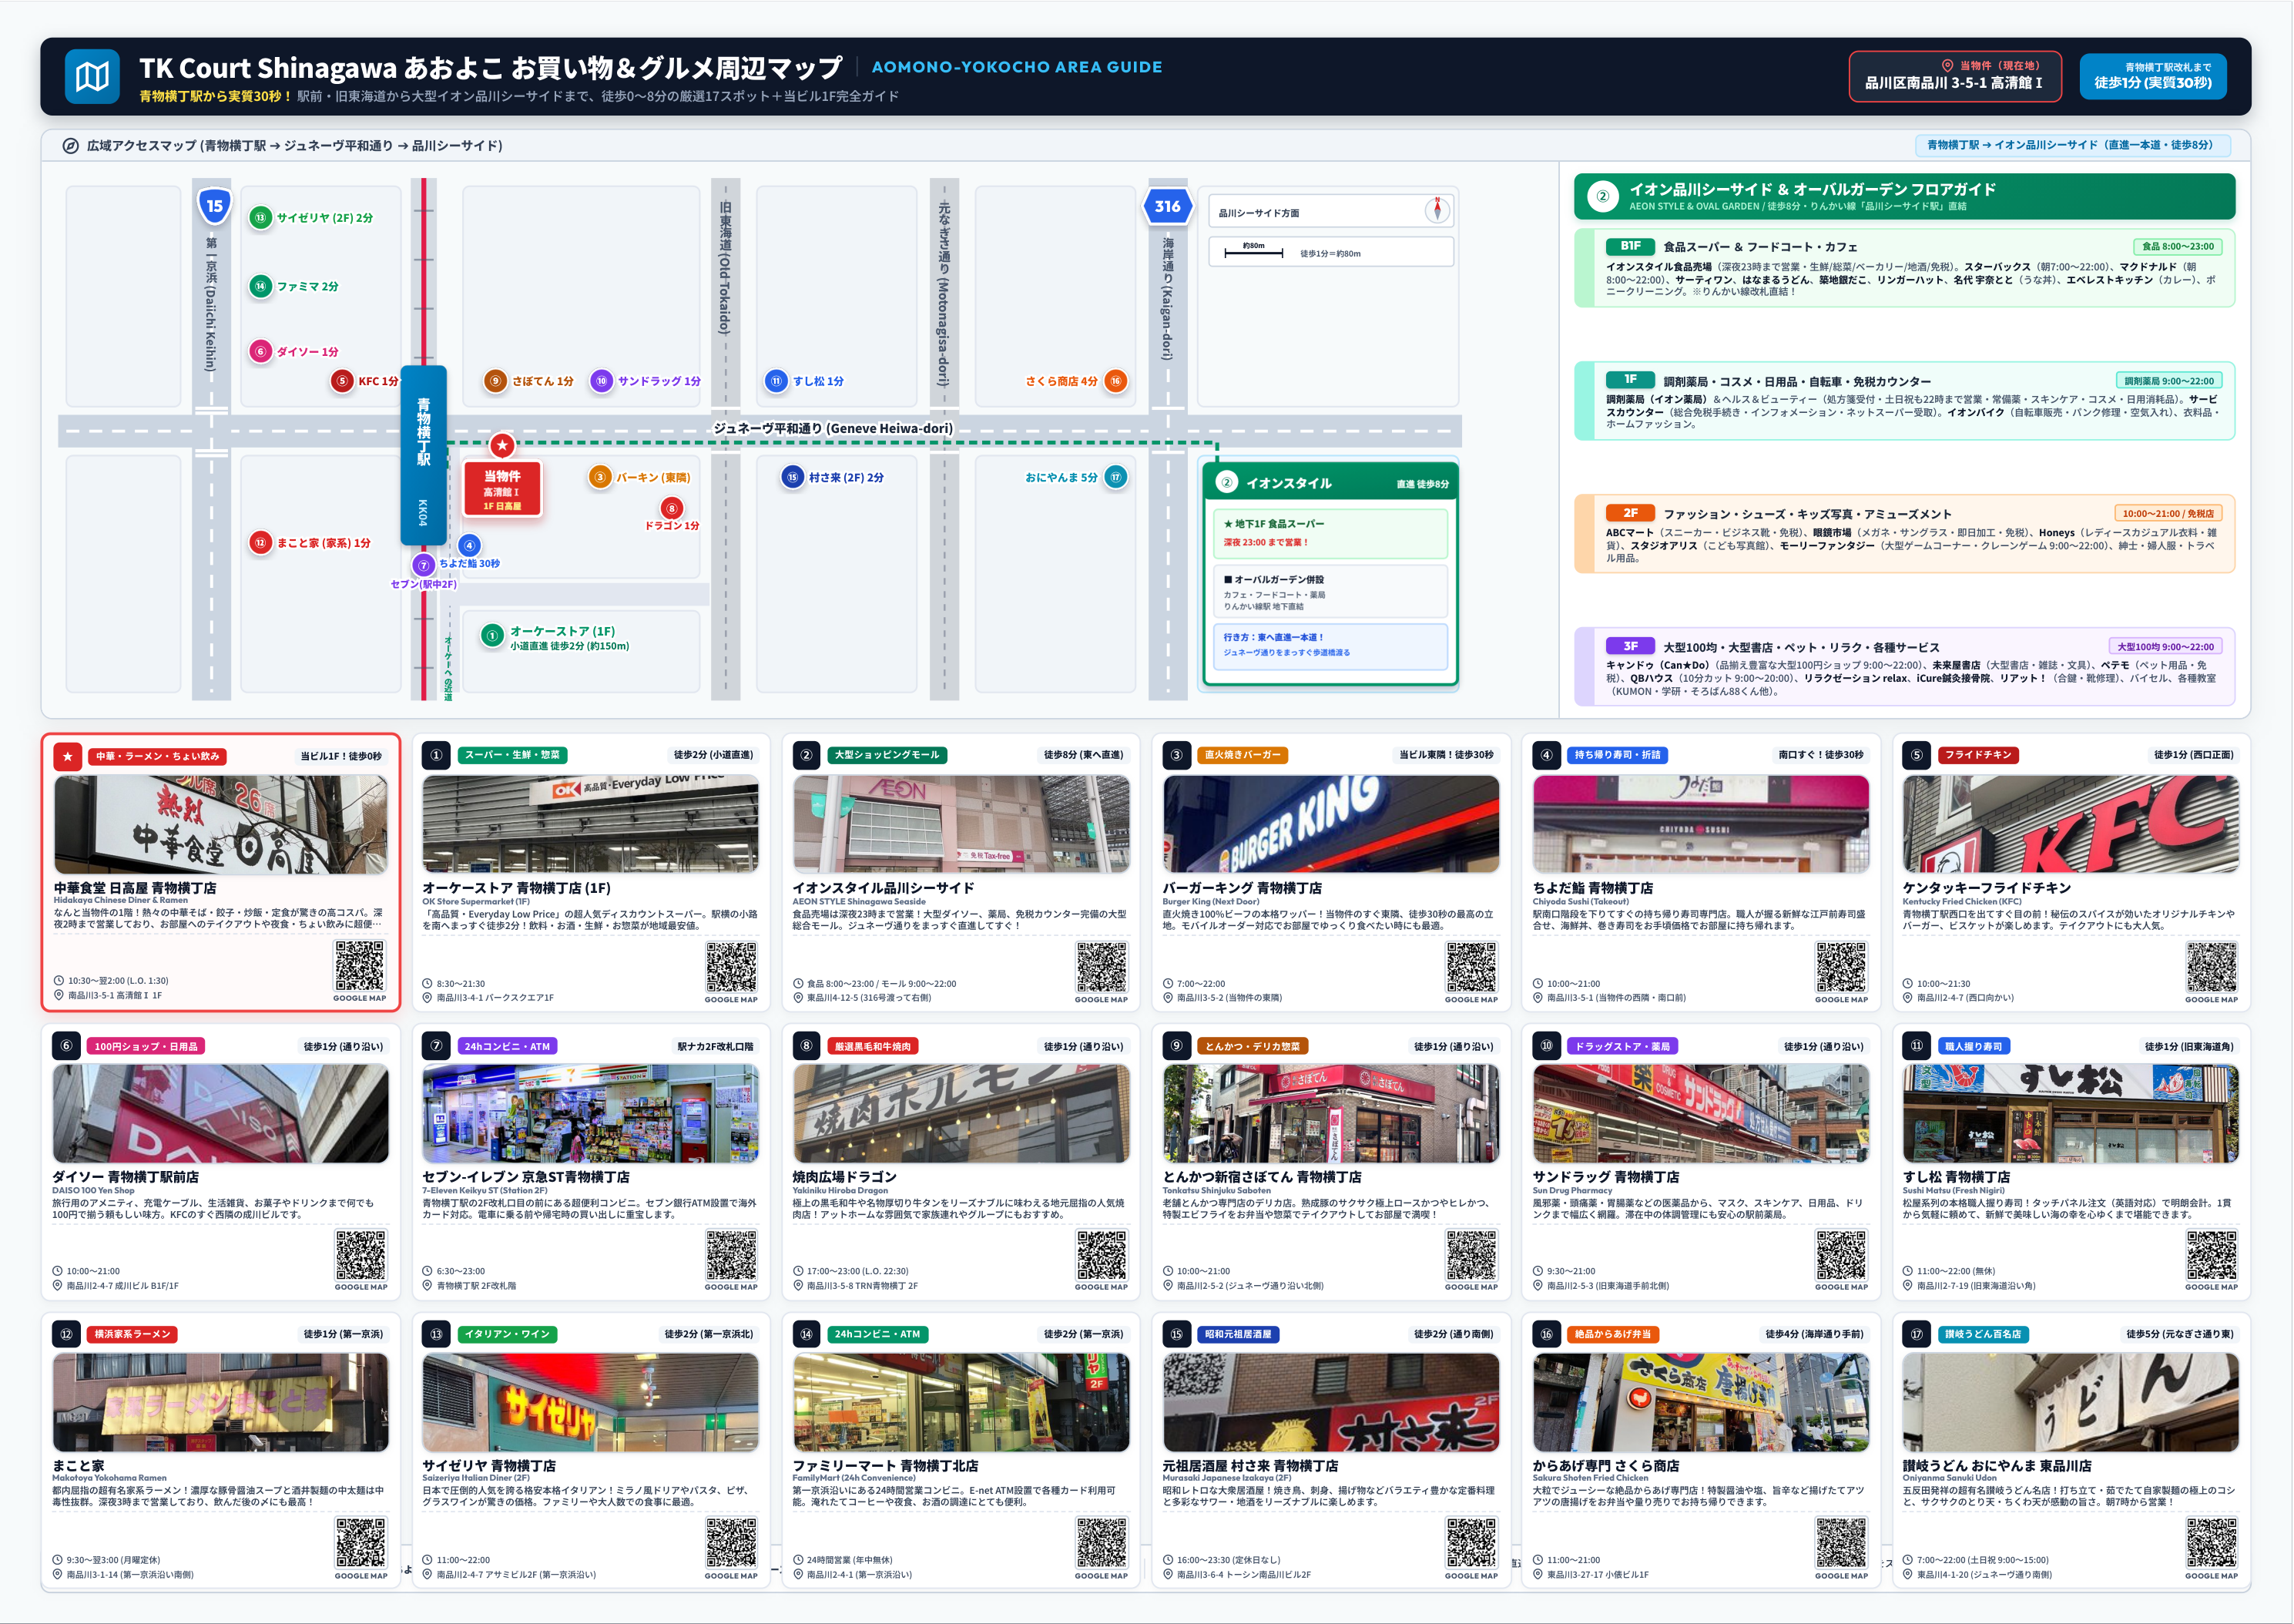Select the ドラゴン number 8 map pin
The width and height of the screenshot is (2294, 1624).
tap(672, 508)
